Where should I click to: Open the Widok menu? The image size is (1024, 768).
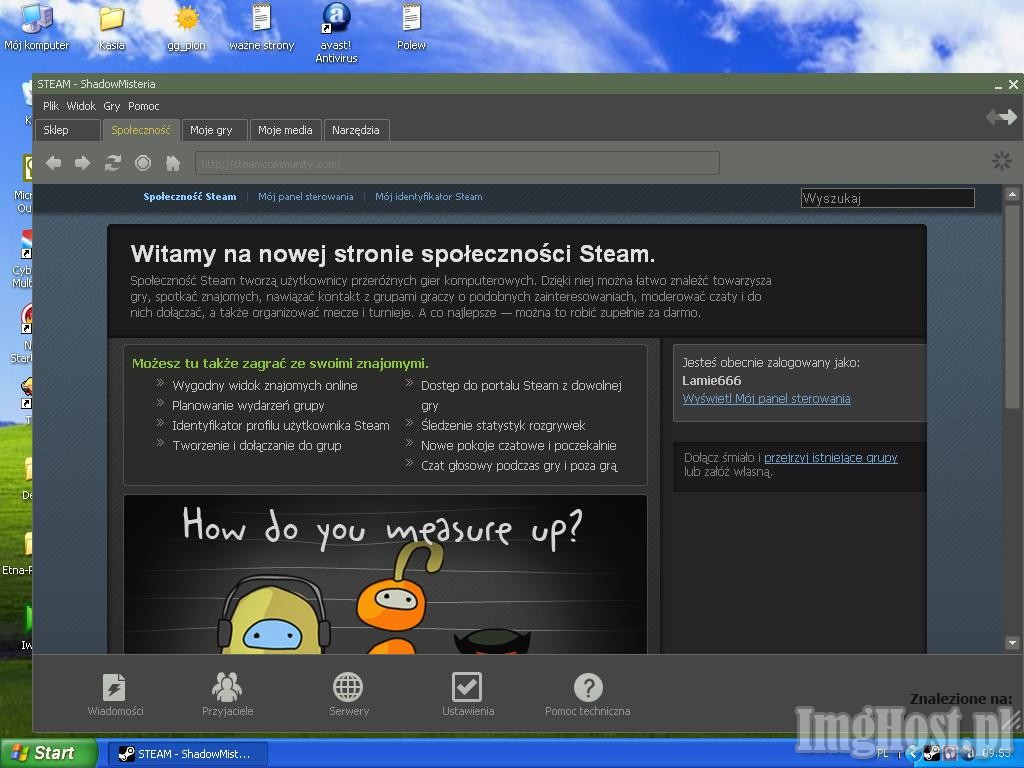(81, 106)
